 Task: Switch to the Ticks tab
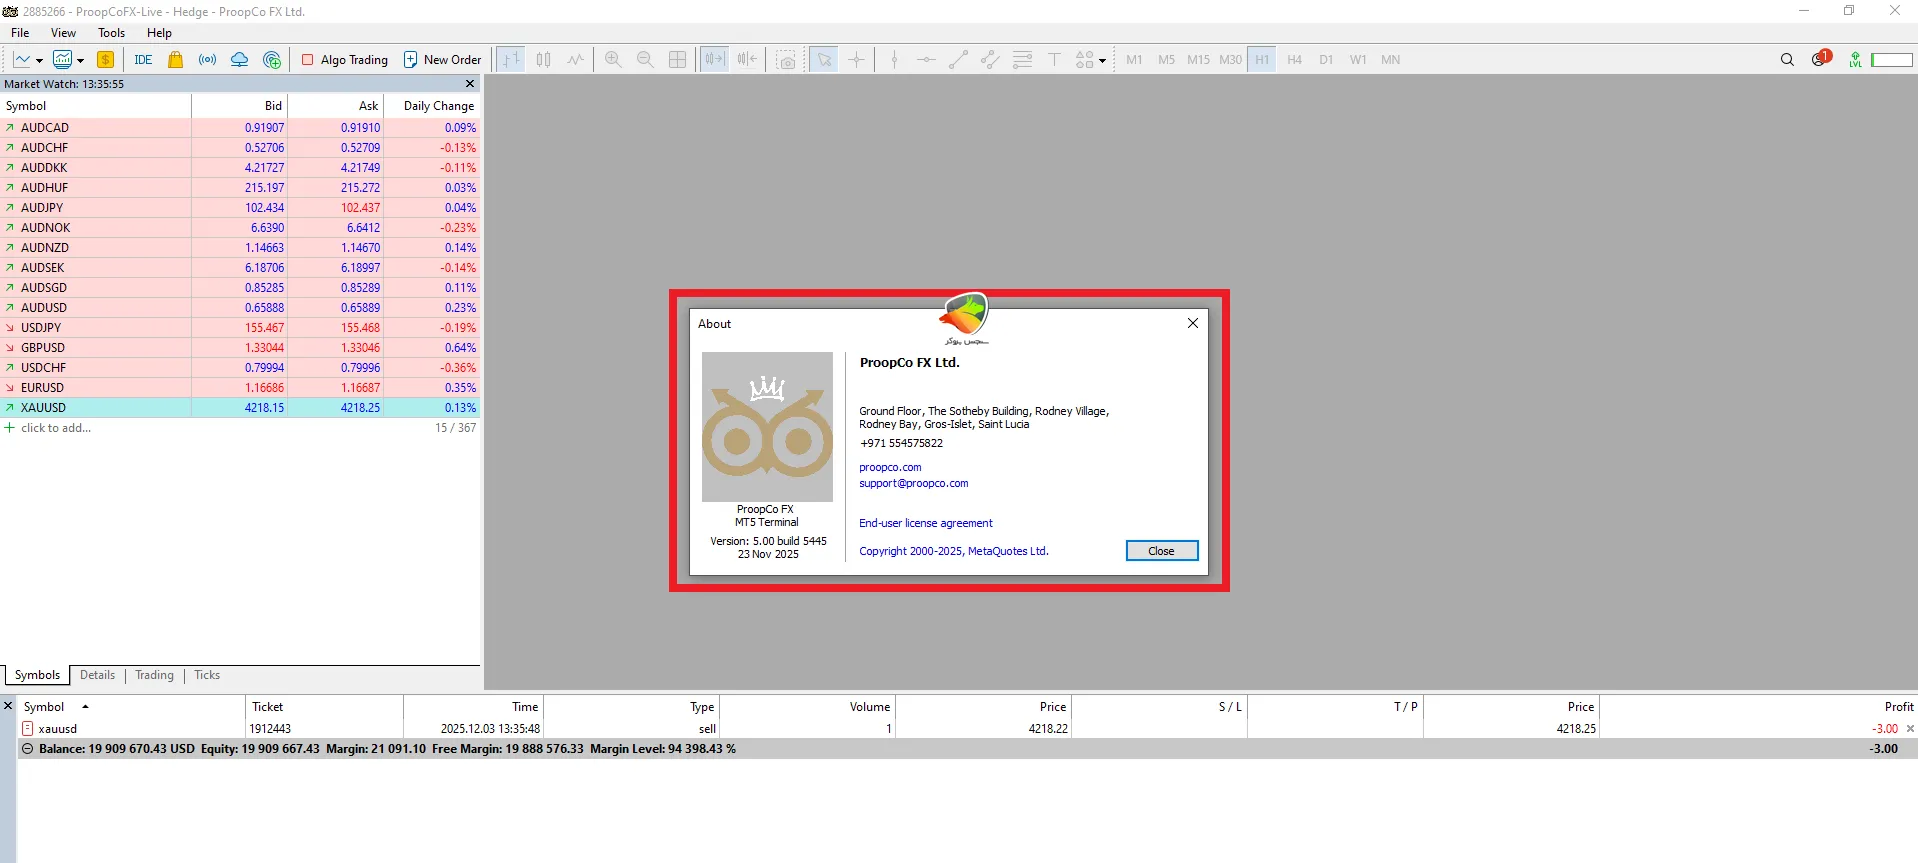[207, 675]
